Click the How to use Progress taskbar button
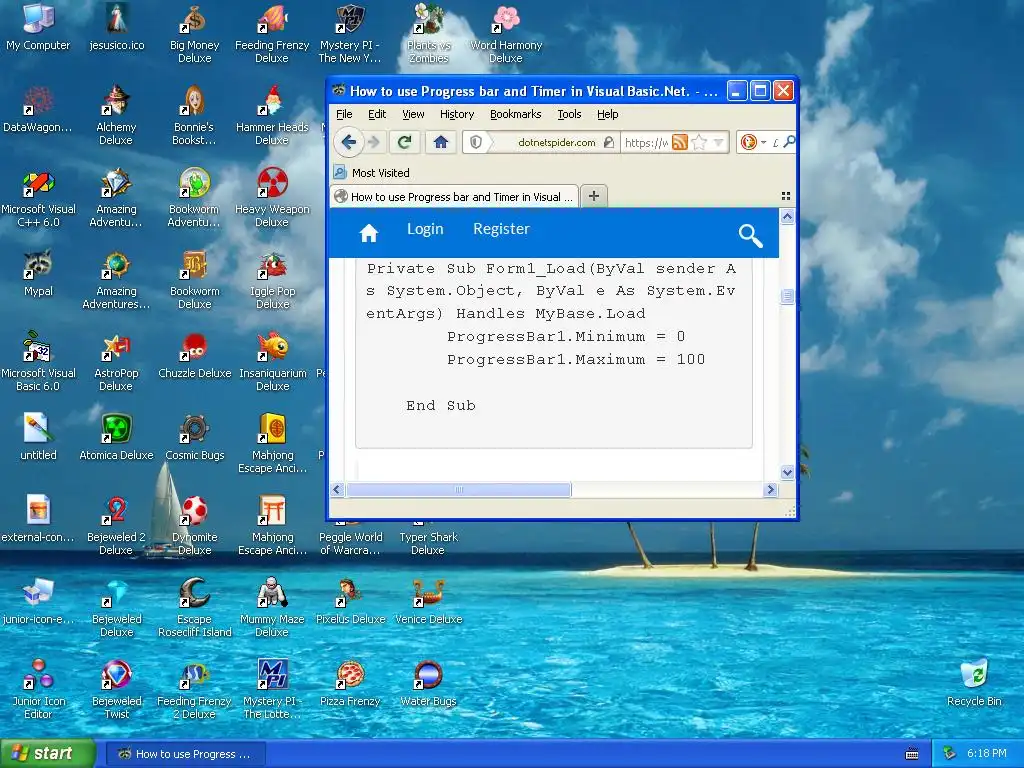 pyautogui.click(x=185, y=754)
